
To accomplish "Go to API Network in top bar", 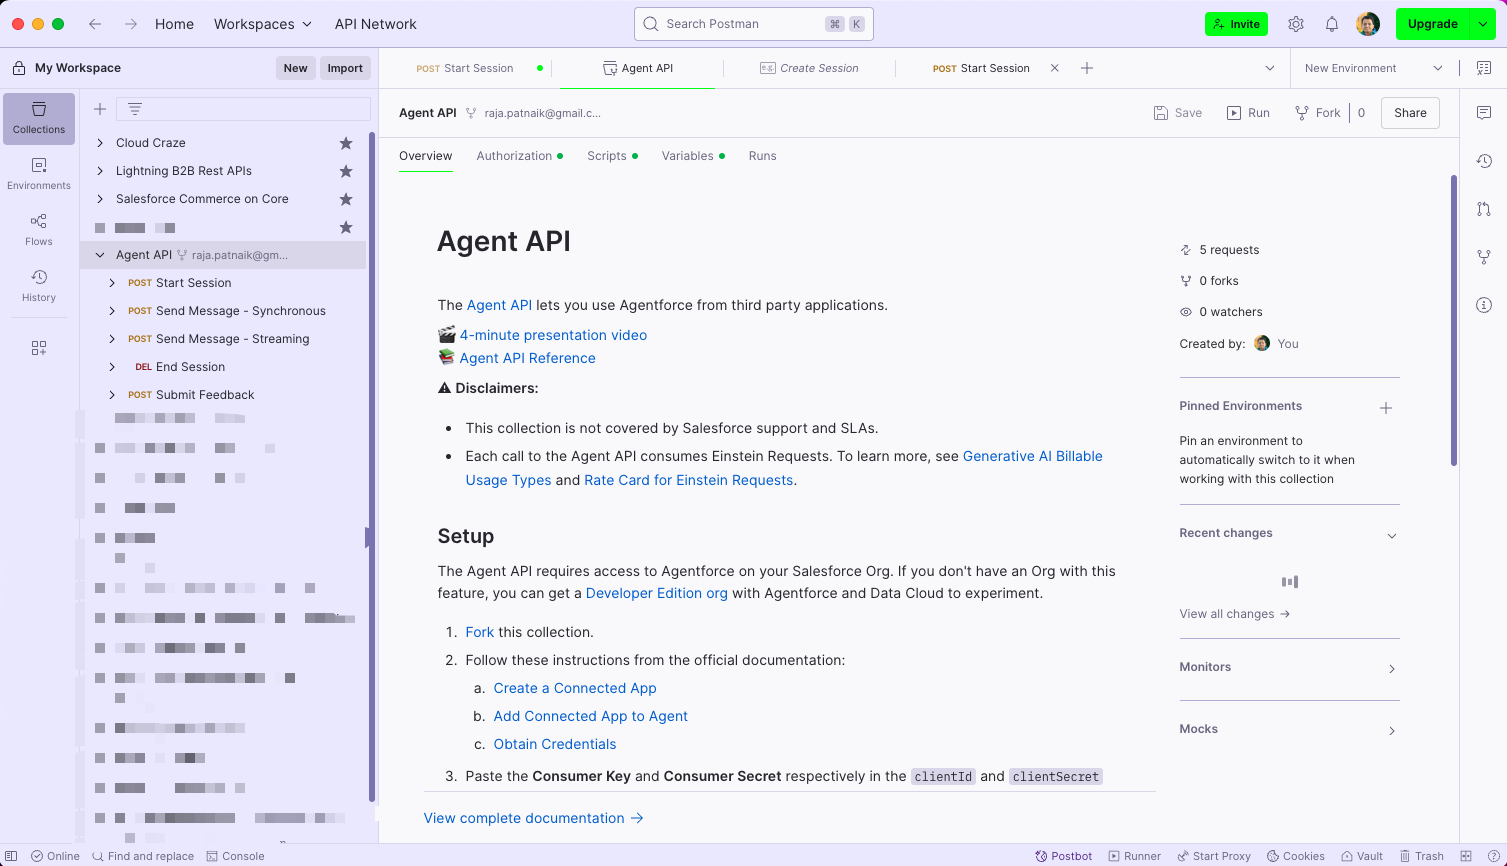I will (376, 24).
